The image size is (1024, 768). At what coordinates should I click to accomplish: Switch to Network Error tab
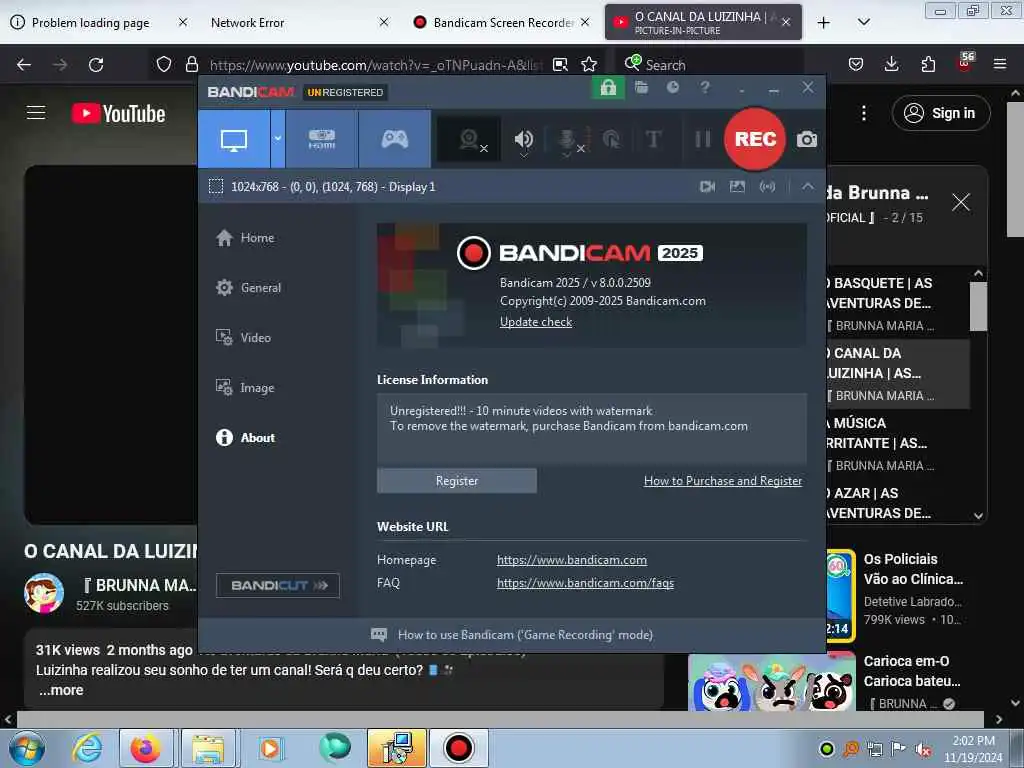(x=297, y=23)
